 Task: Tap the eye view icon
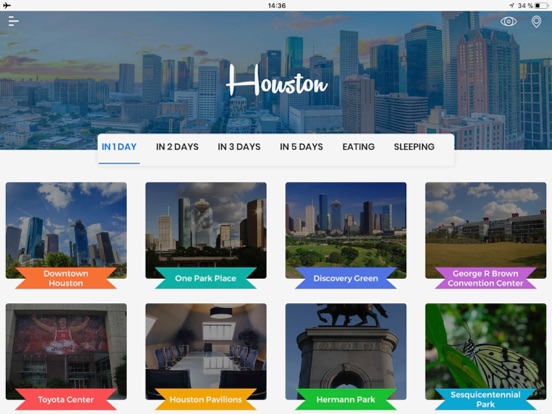[508, 21]
